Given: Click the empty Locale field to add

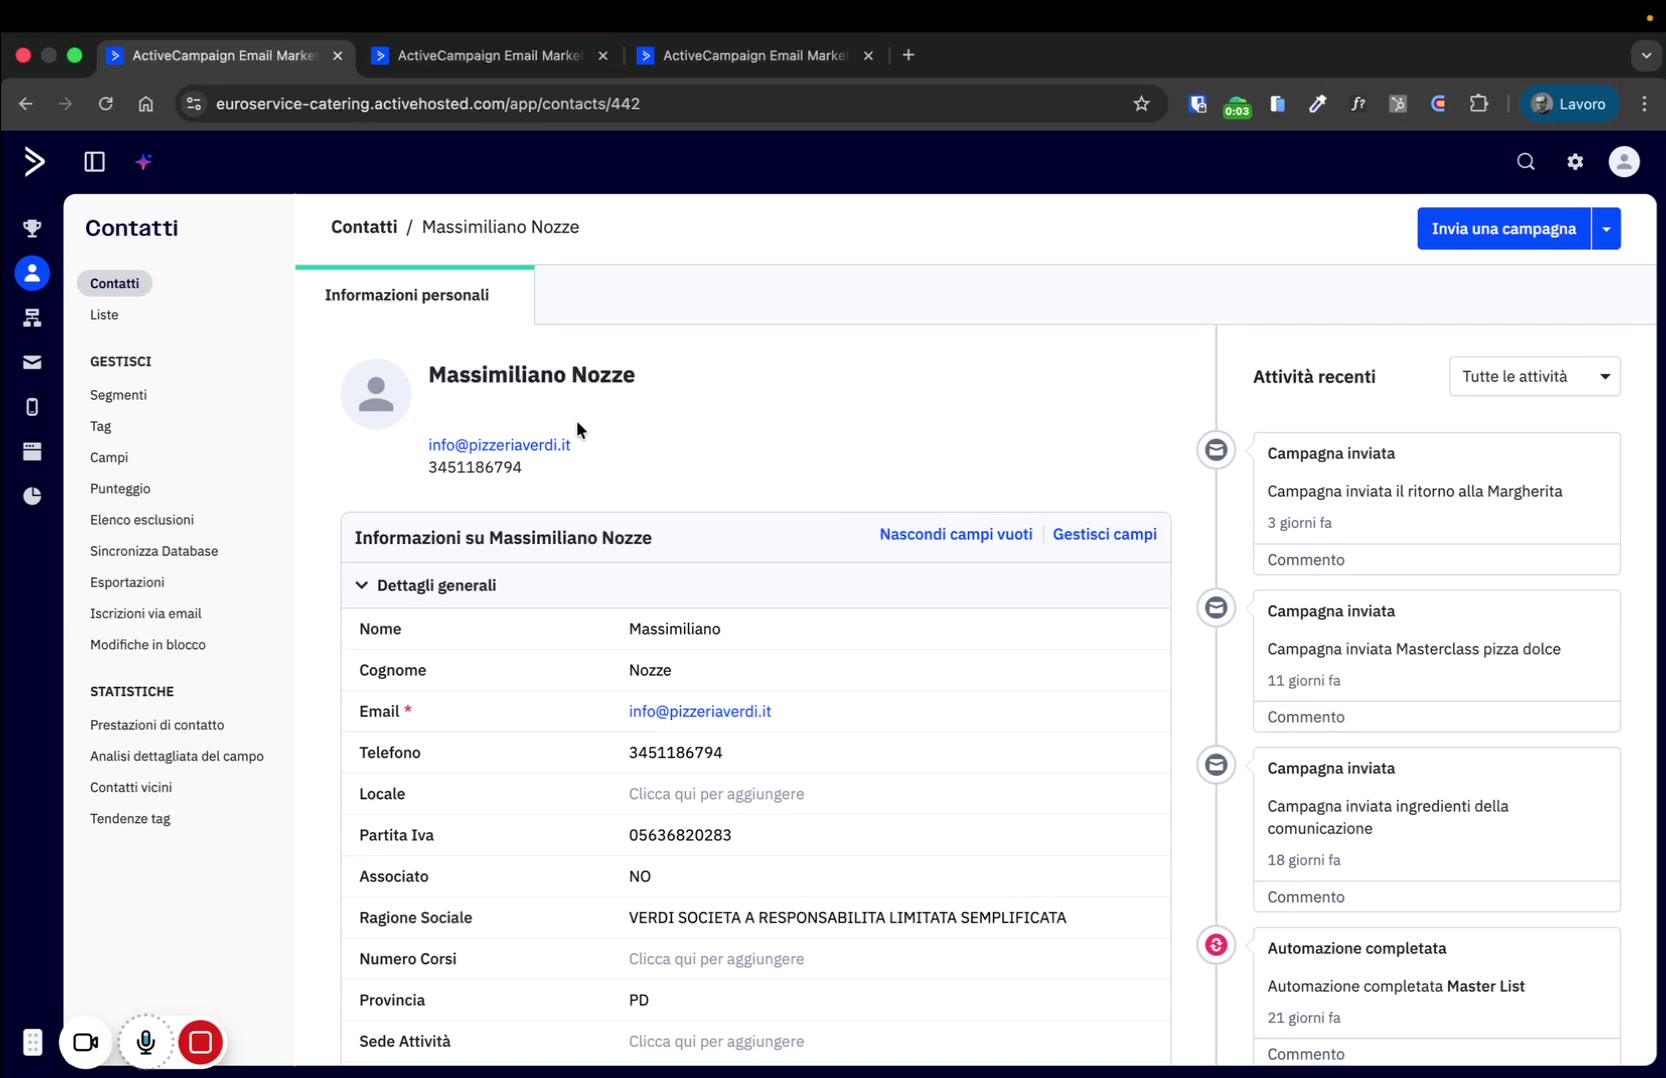Looking at the screenshot, I should pyautogui.click(x=716, y=794).
